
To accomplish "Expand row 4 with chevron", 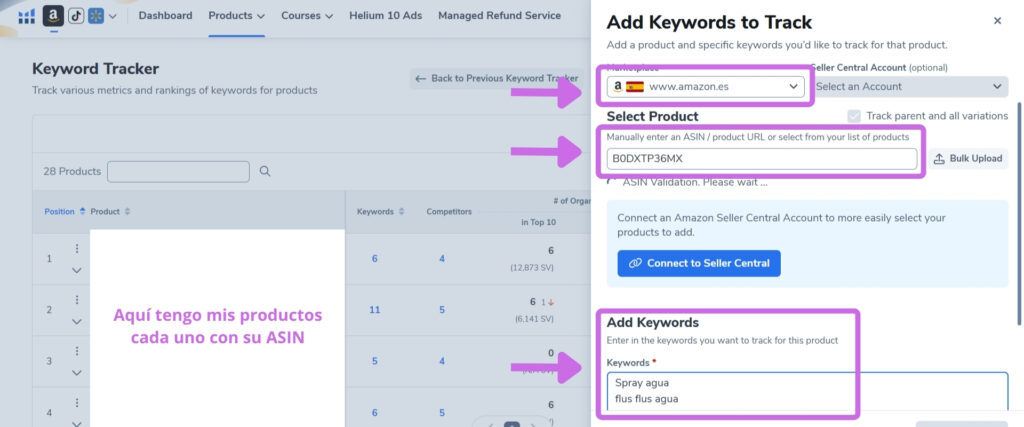I will point(76,422).
